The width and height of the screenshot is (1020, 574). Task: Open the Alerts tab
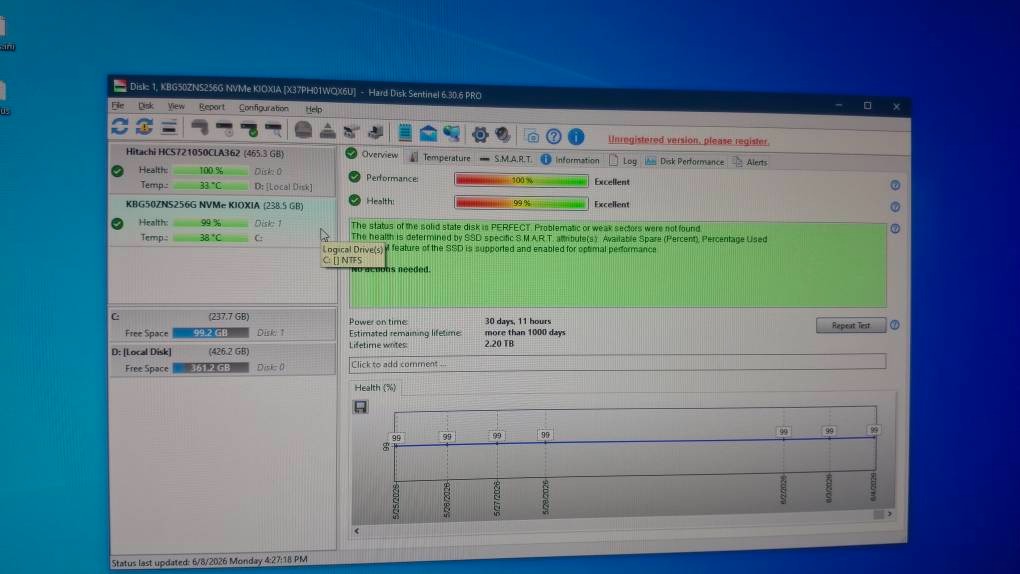[750, 162]
